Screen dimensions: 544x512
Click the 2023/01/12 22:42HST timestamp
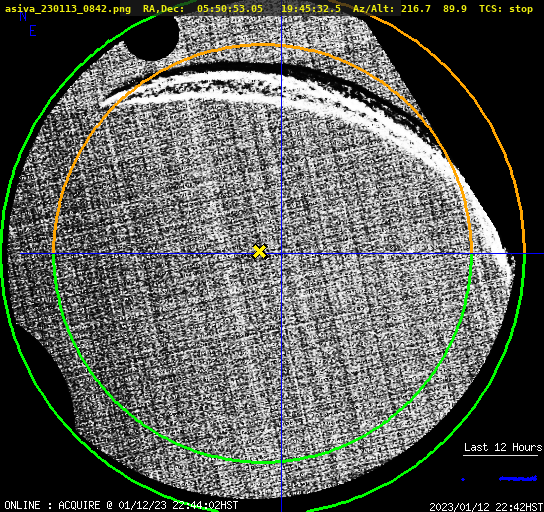(x=486, y=507)
